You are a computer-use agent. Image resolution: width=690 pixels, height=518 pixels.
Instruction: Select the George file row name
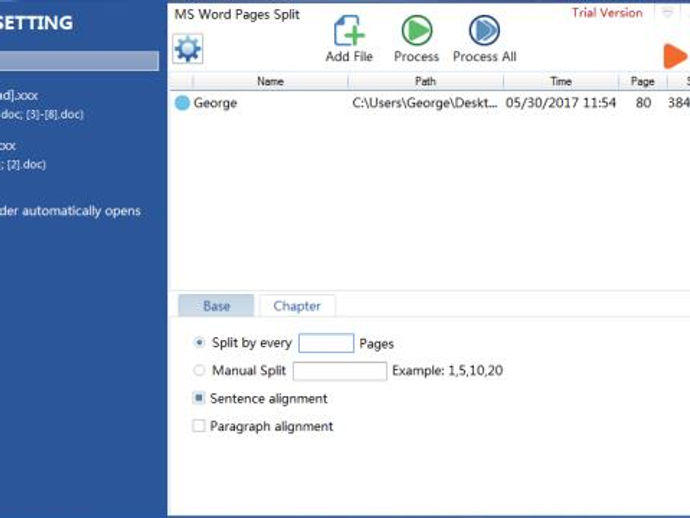click(215, 103)
